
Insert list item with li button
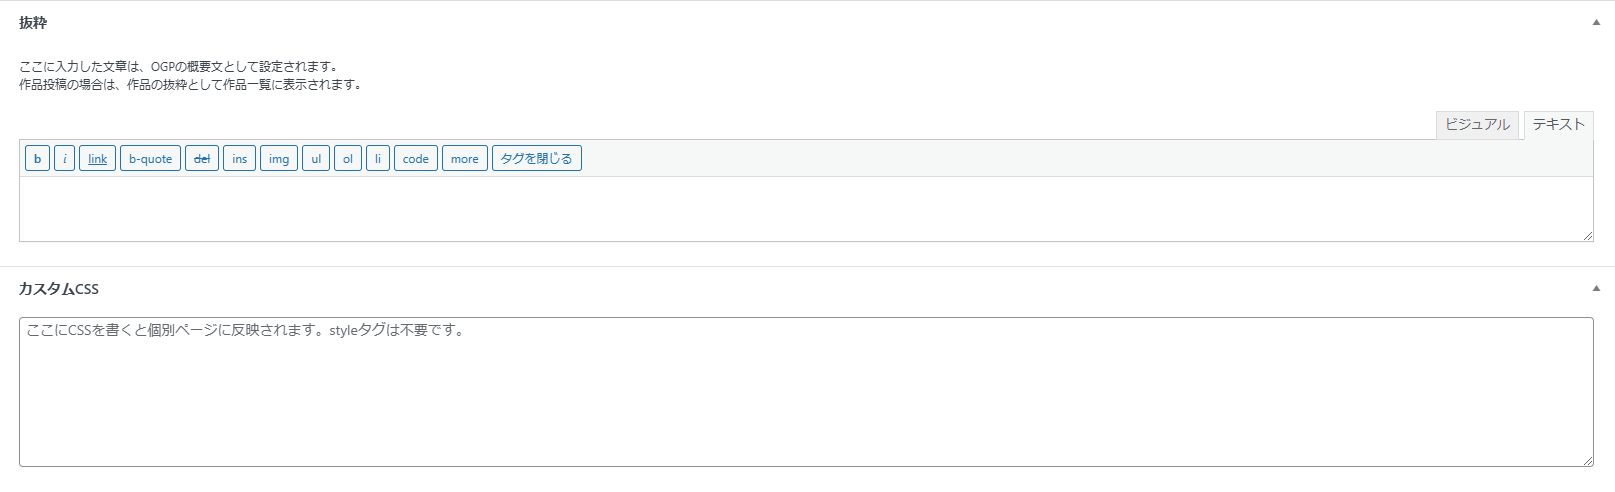[378, 159]
